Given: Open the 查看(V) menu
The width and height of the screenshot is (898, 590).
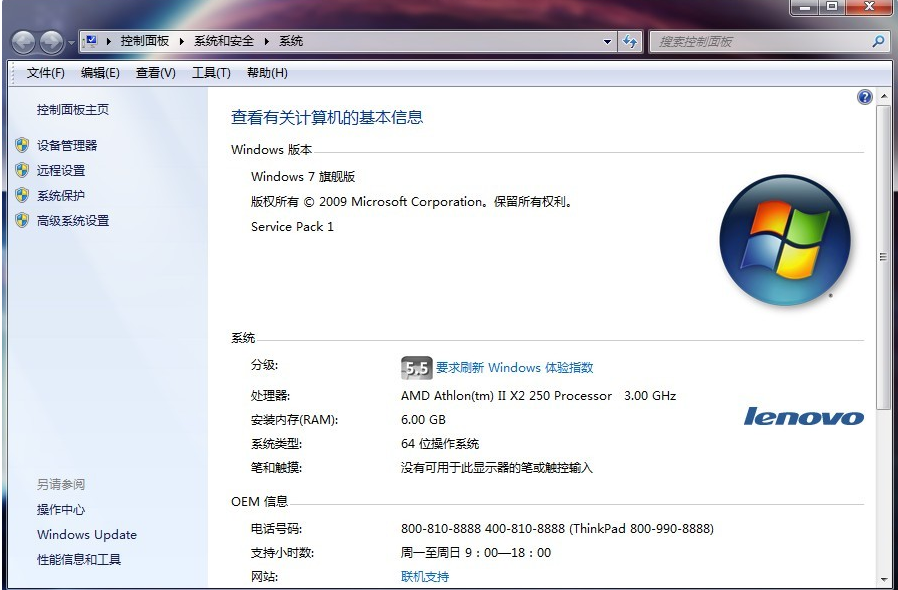Looking at the screenshot, I should pyautogui.click(x=155, y=72).
